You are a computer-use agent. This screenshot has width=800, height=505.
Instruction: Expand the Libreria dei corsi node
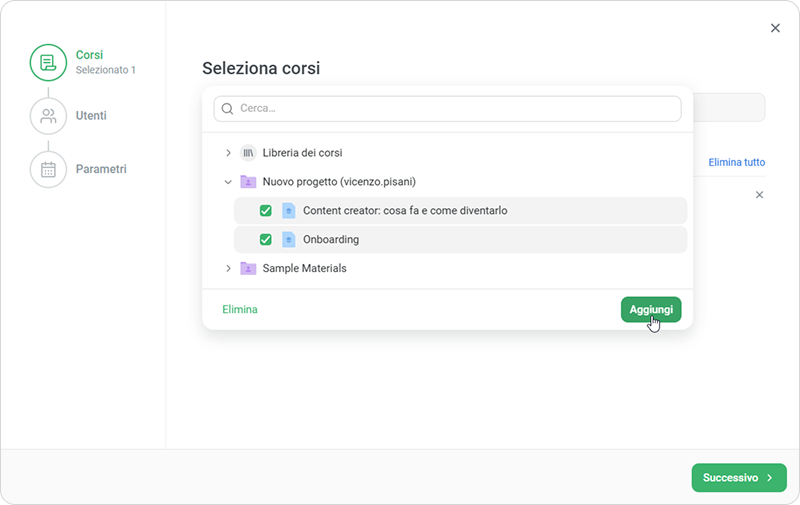(x=228, y=152)
